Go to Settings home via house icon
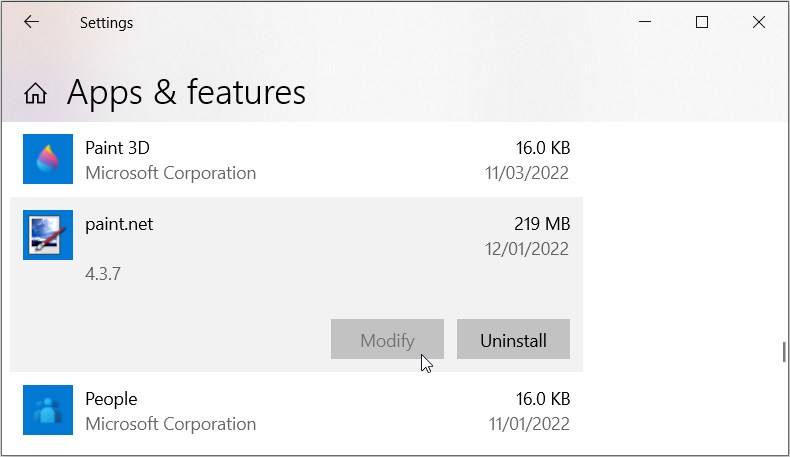This screenshot has width=790, height=457. pos(36,93)
